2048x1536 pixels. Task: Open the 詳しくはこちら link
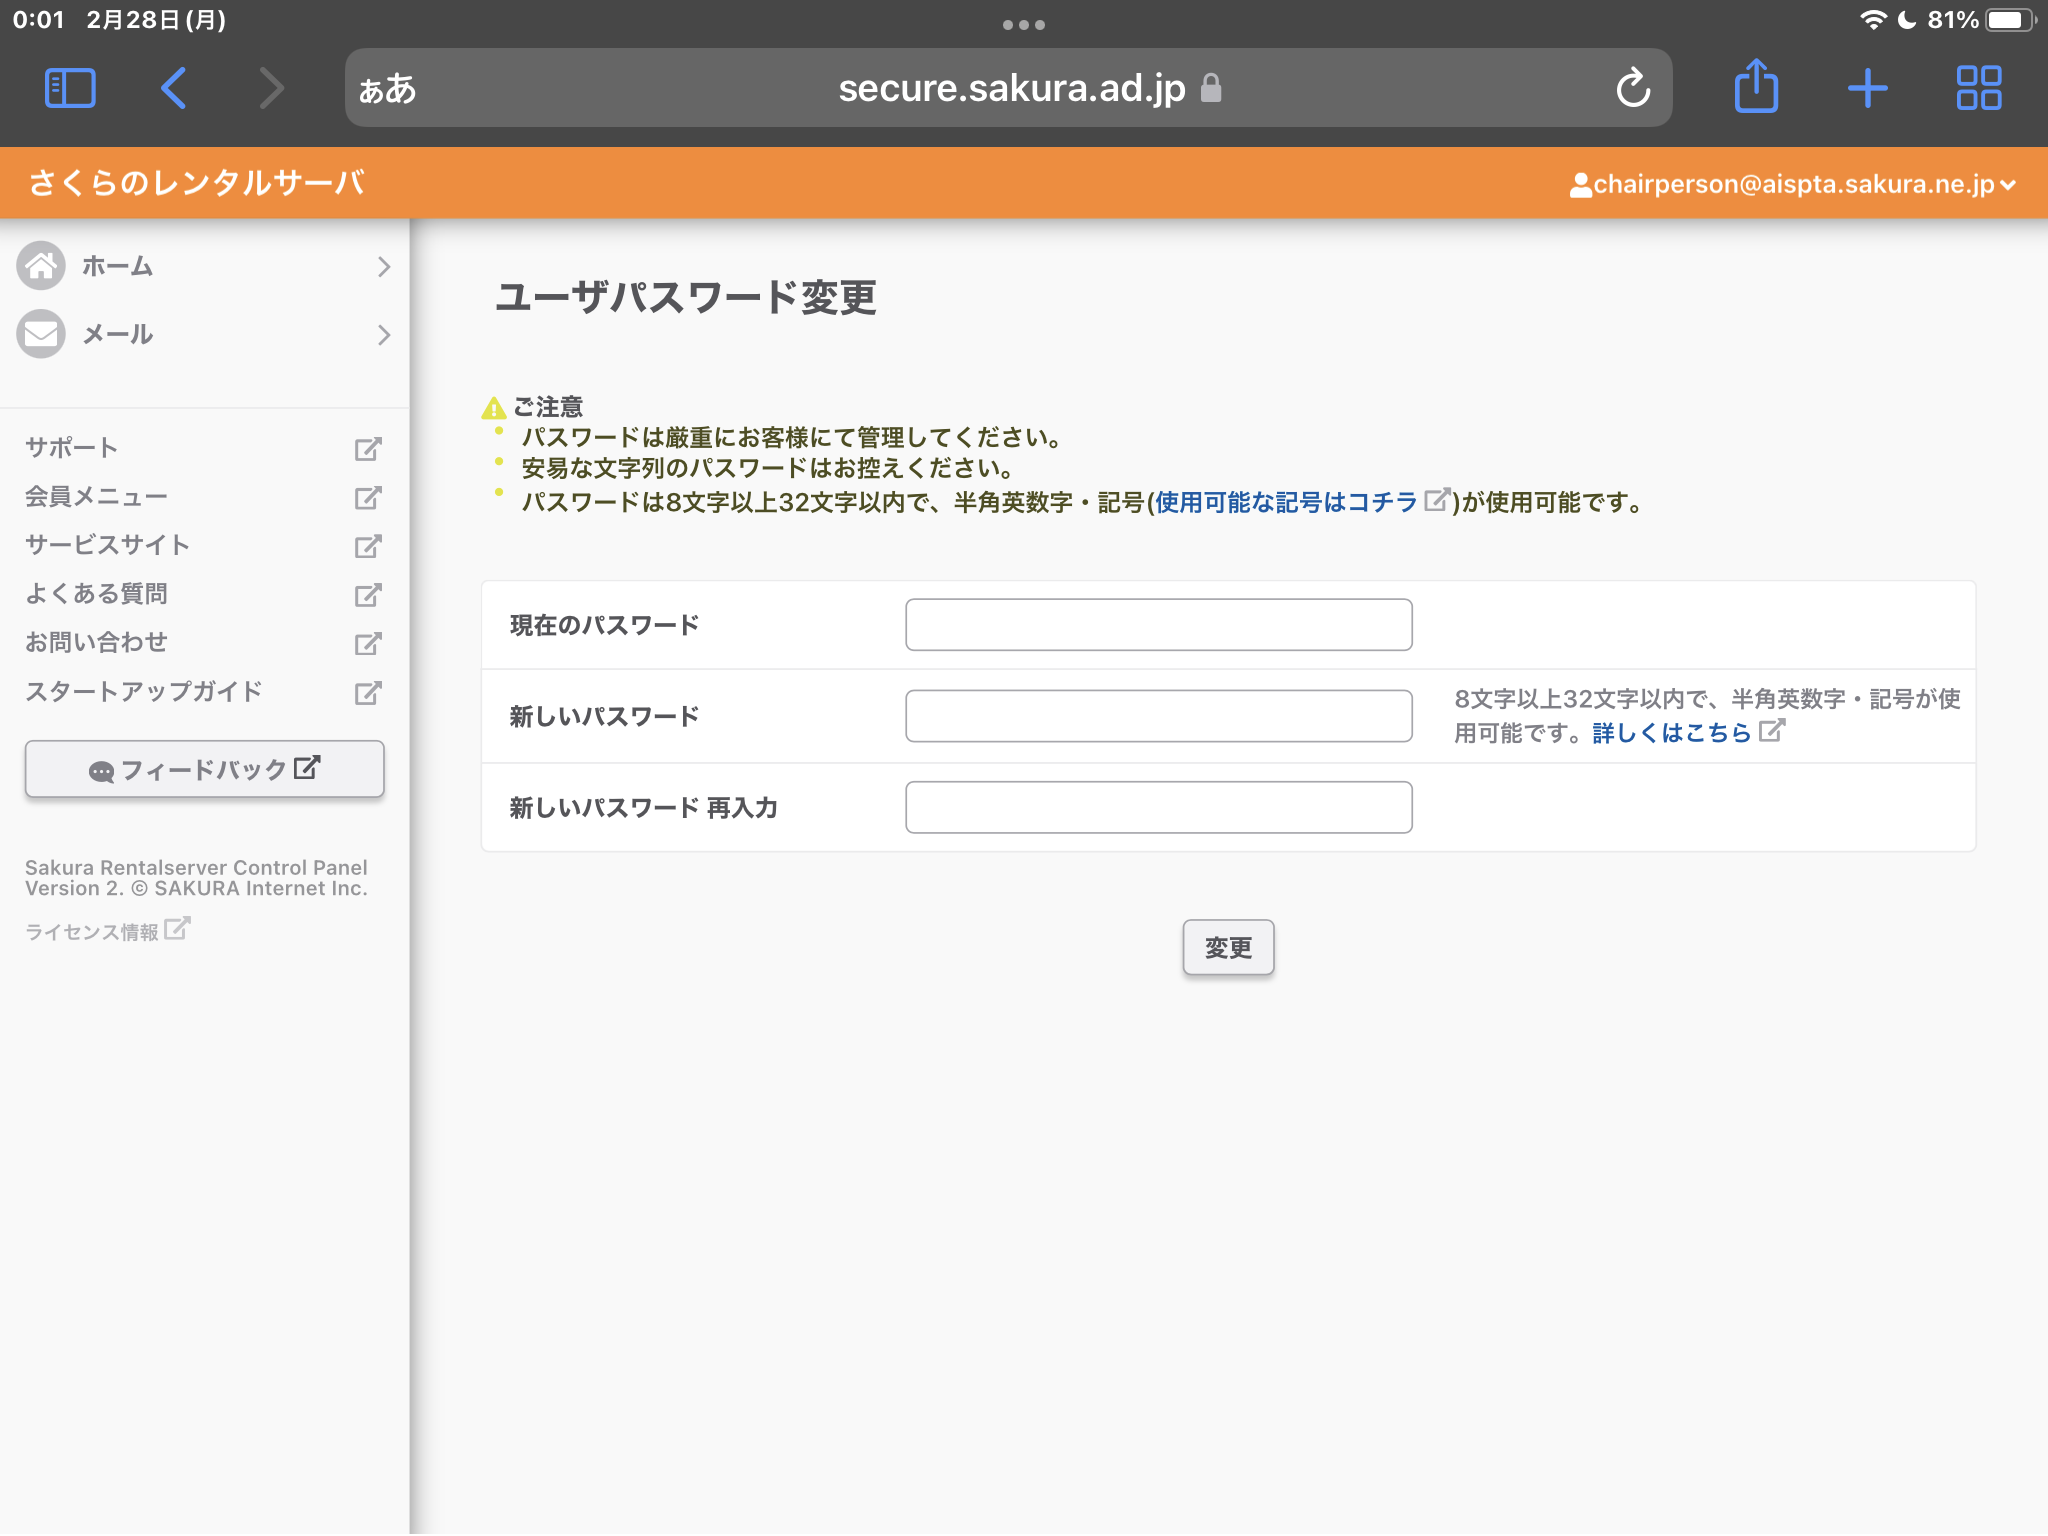pyautogui.click(x=1671, y=733)
